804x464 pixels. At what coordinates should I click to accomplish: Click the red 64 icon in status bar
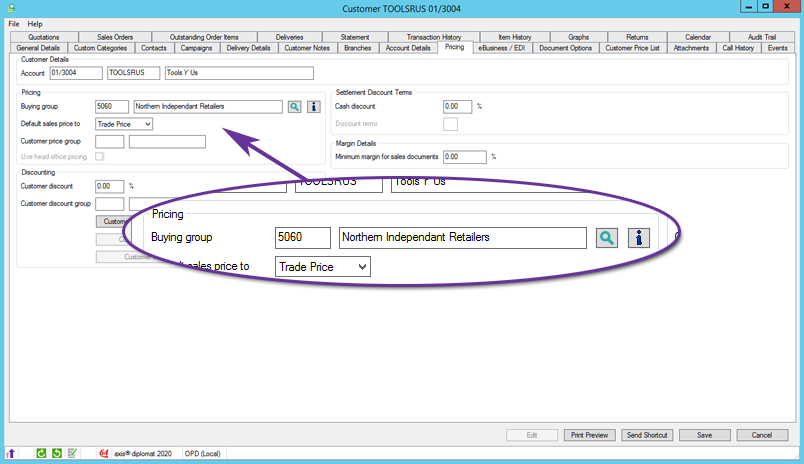(x=104, y=453)
